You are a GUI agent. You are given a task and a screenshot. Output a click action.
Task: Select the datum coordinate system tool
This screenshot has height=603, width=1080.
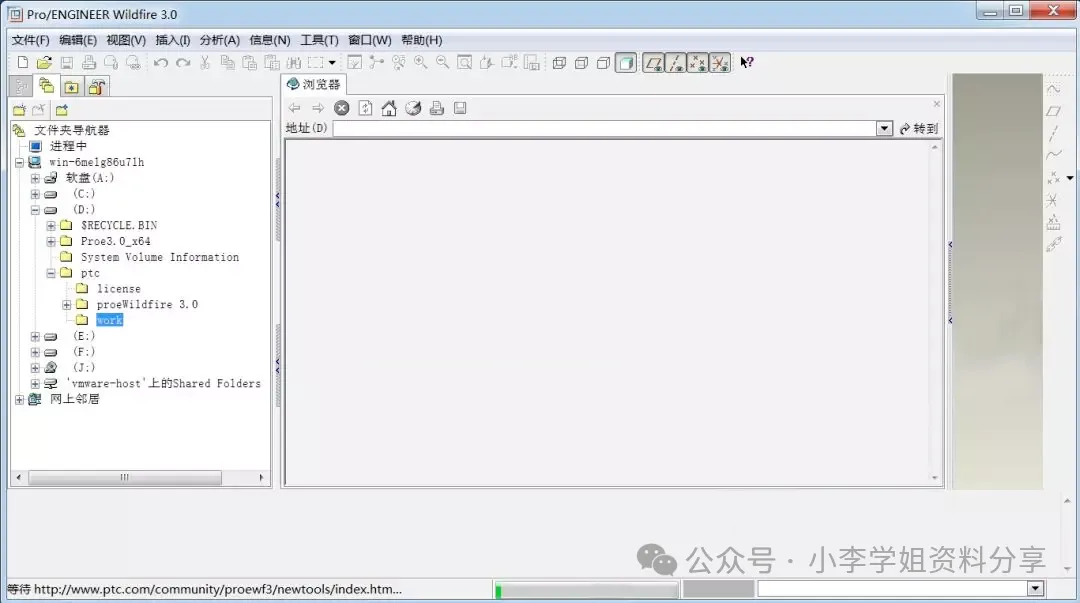(x=1052, y=200)
